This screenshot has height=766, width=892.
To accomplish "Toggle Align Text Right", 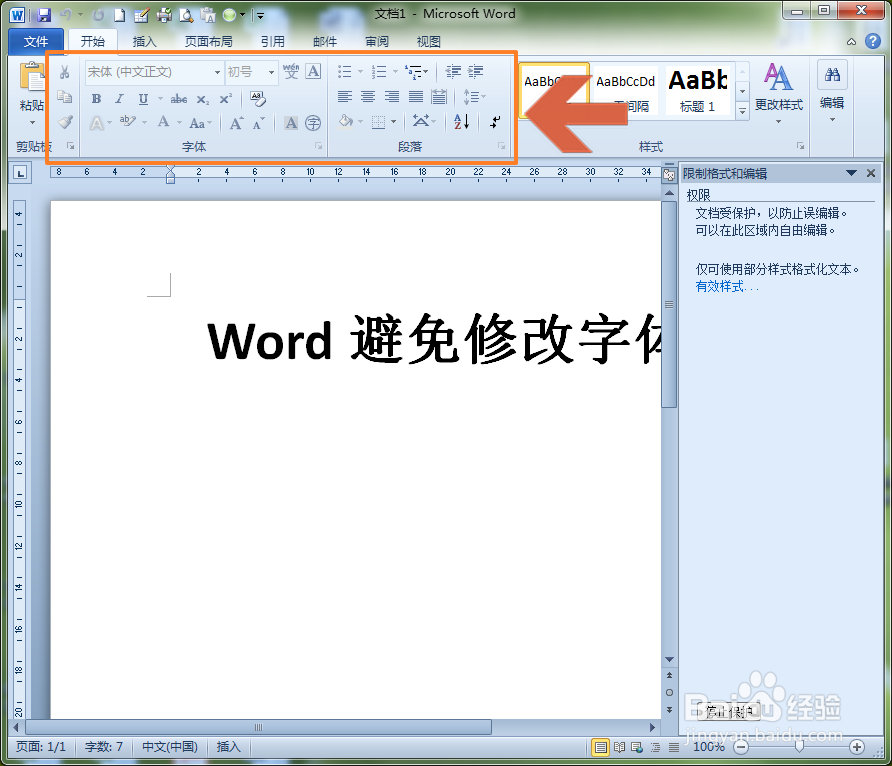I will (x=392, y=97).
